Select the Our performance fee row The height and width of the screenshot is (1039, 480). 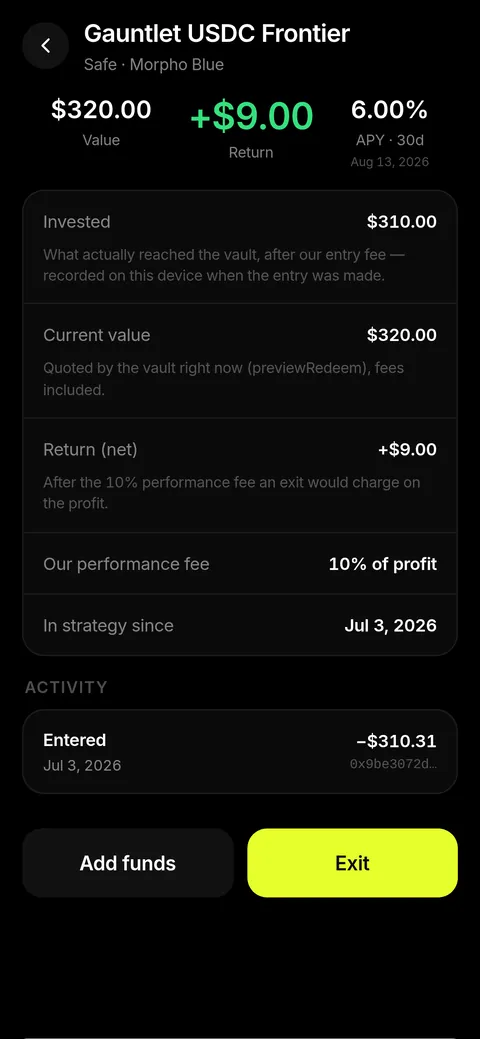(240, 563)
